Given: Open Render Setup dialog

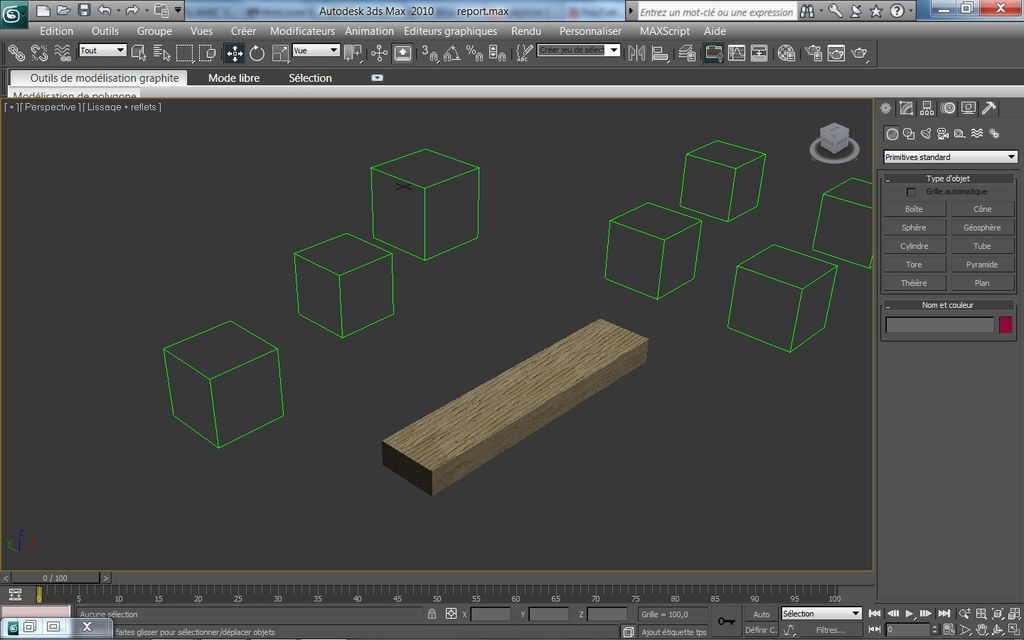Looking at the screenshot, I should pos(813,53).
